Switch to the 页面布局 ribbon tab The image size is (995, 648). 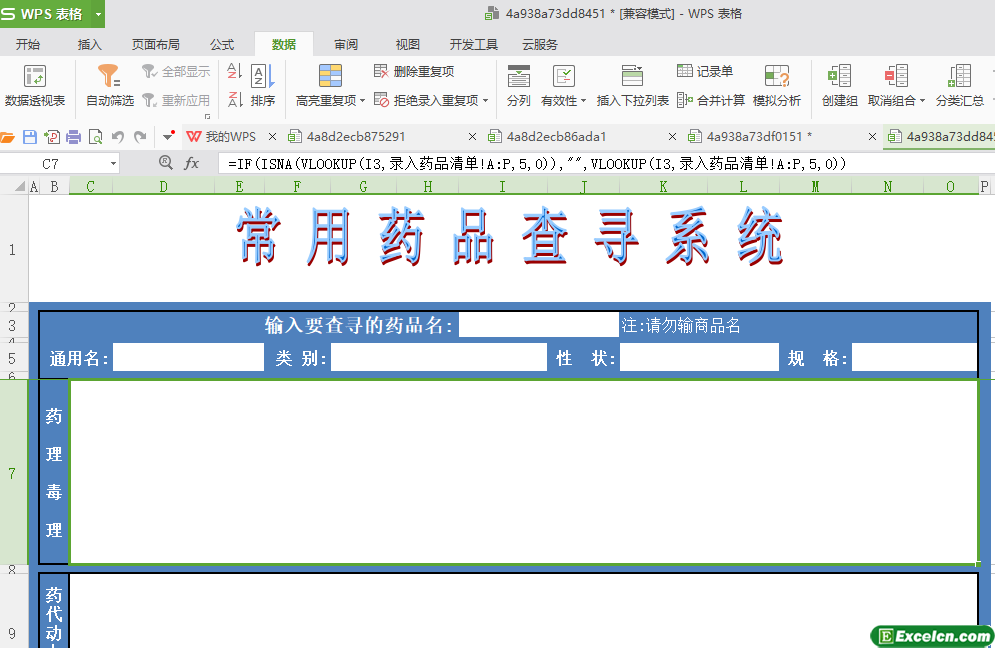[155, 44]
